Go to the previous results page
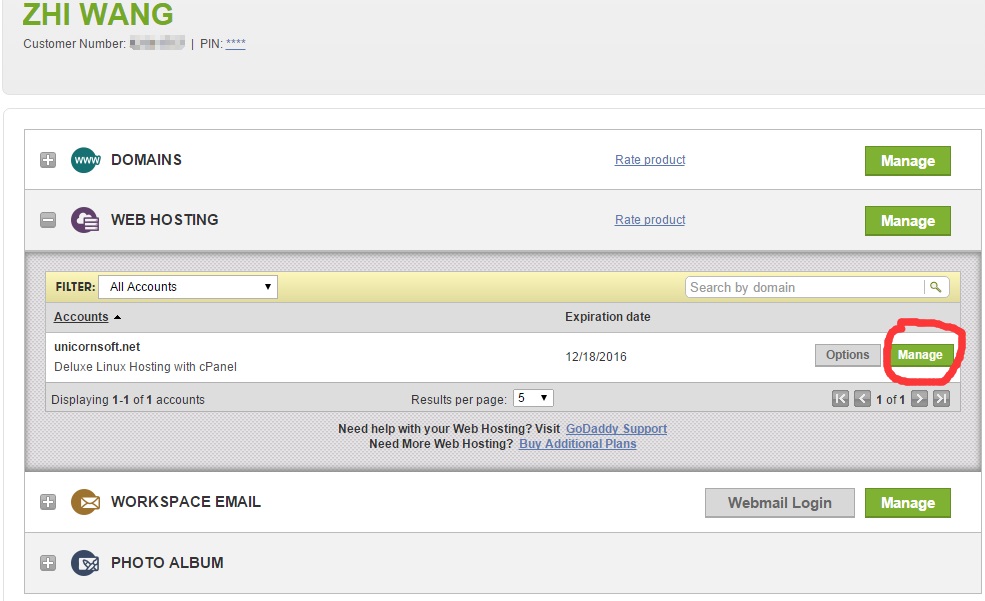The width and height of the screenshot is (985, 601). (863, 399)
